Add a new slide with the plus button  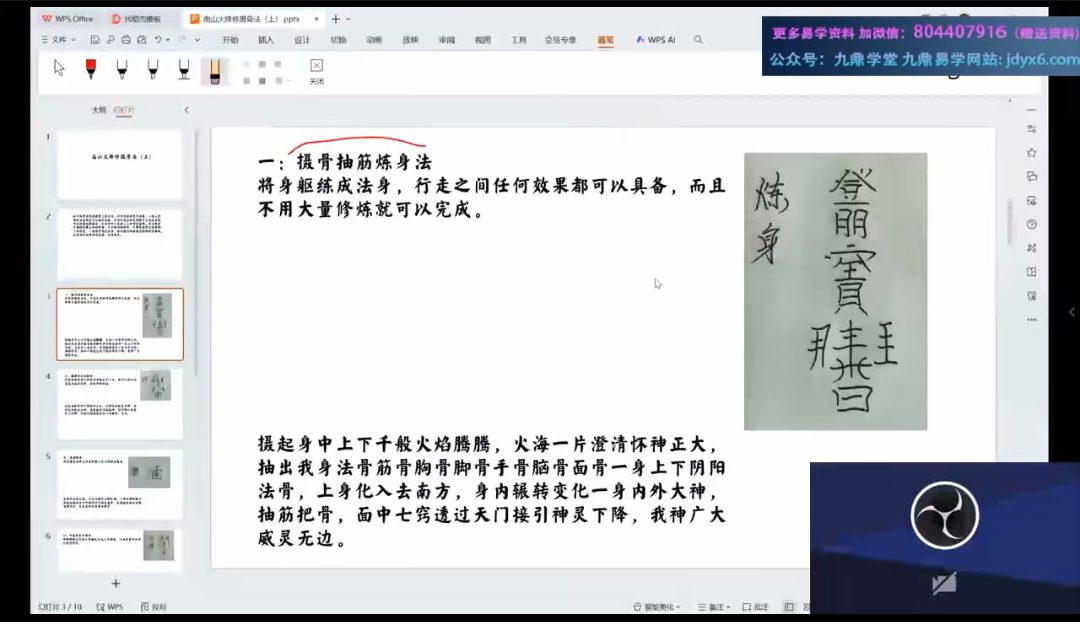point(116,583)
